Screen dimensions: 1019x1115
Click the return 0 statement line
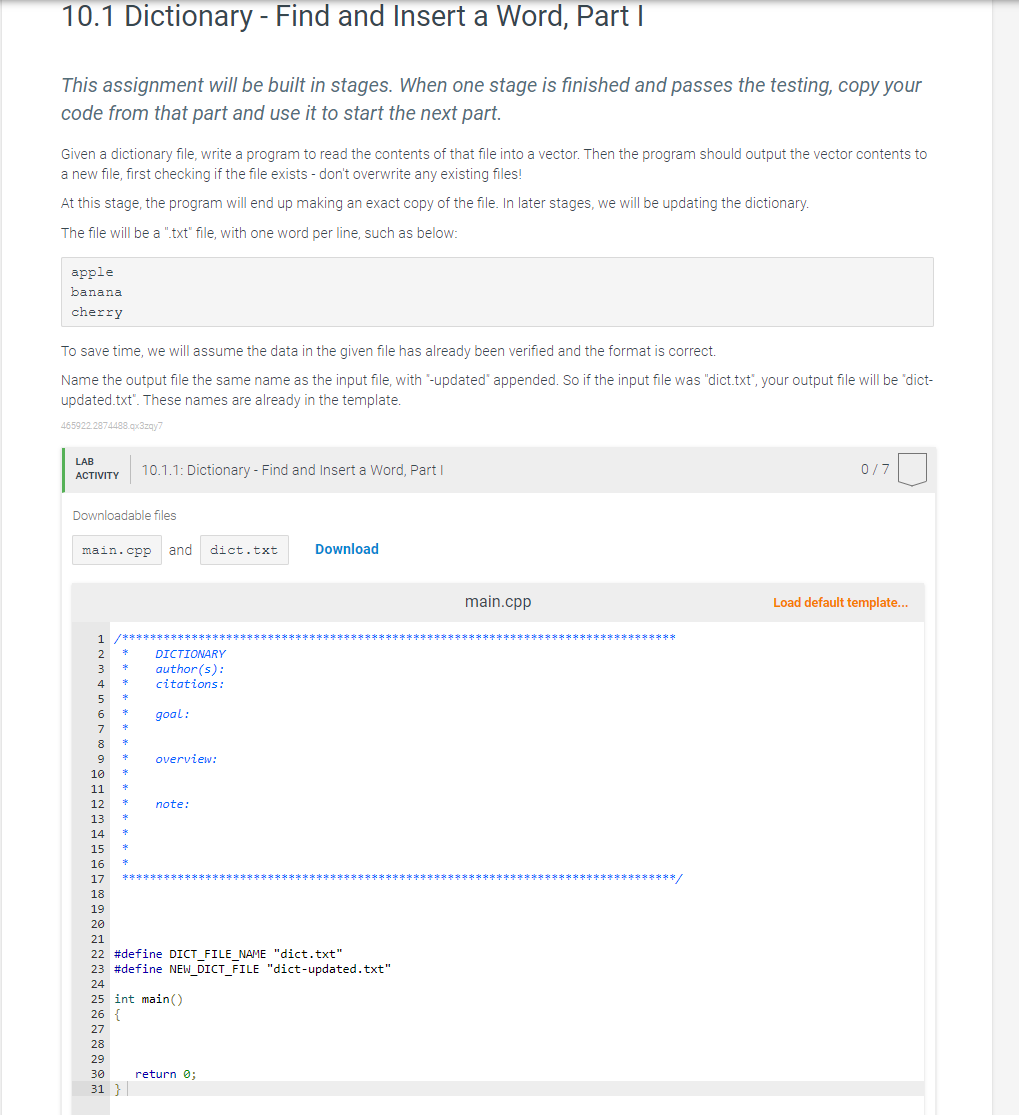click(166, 1073)
